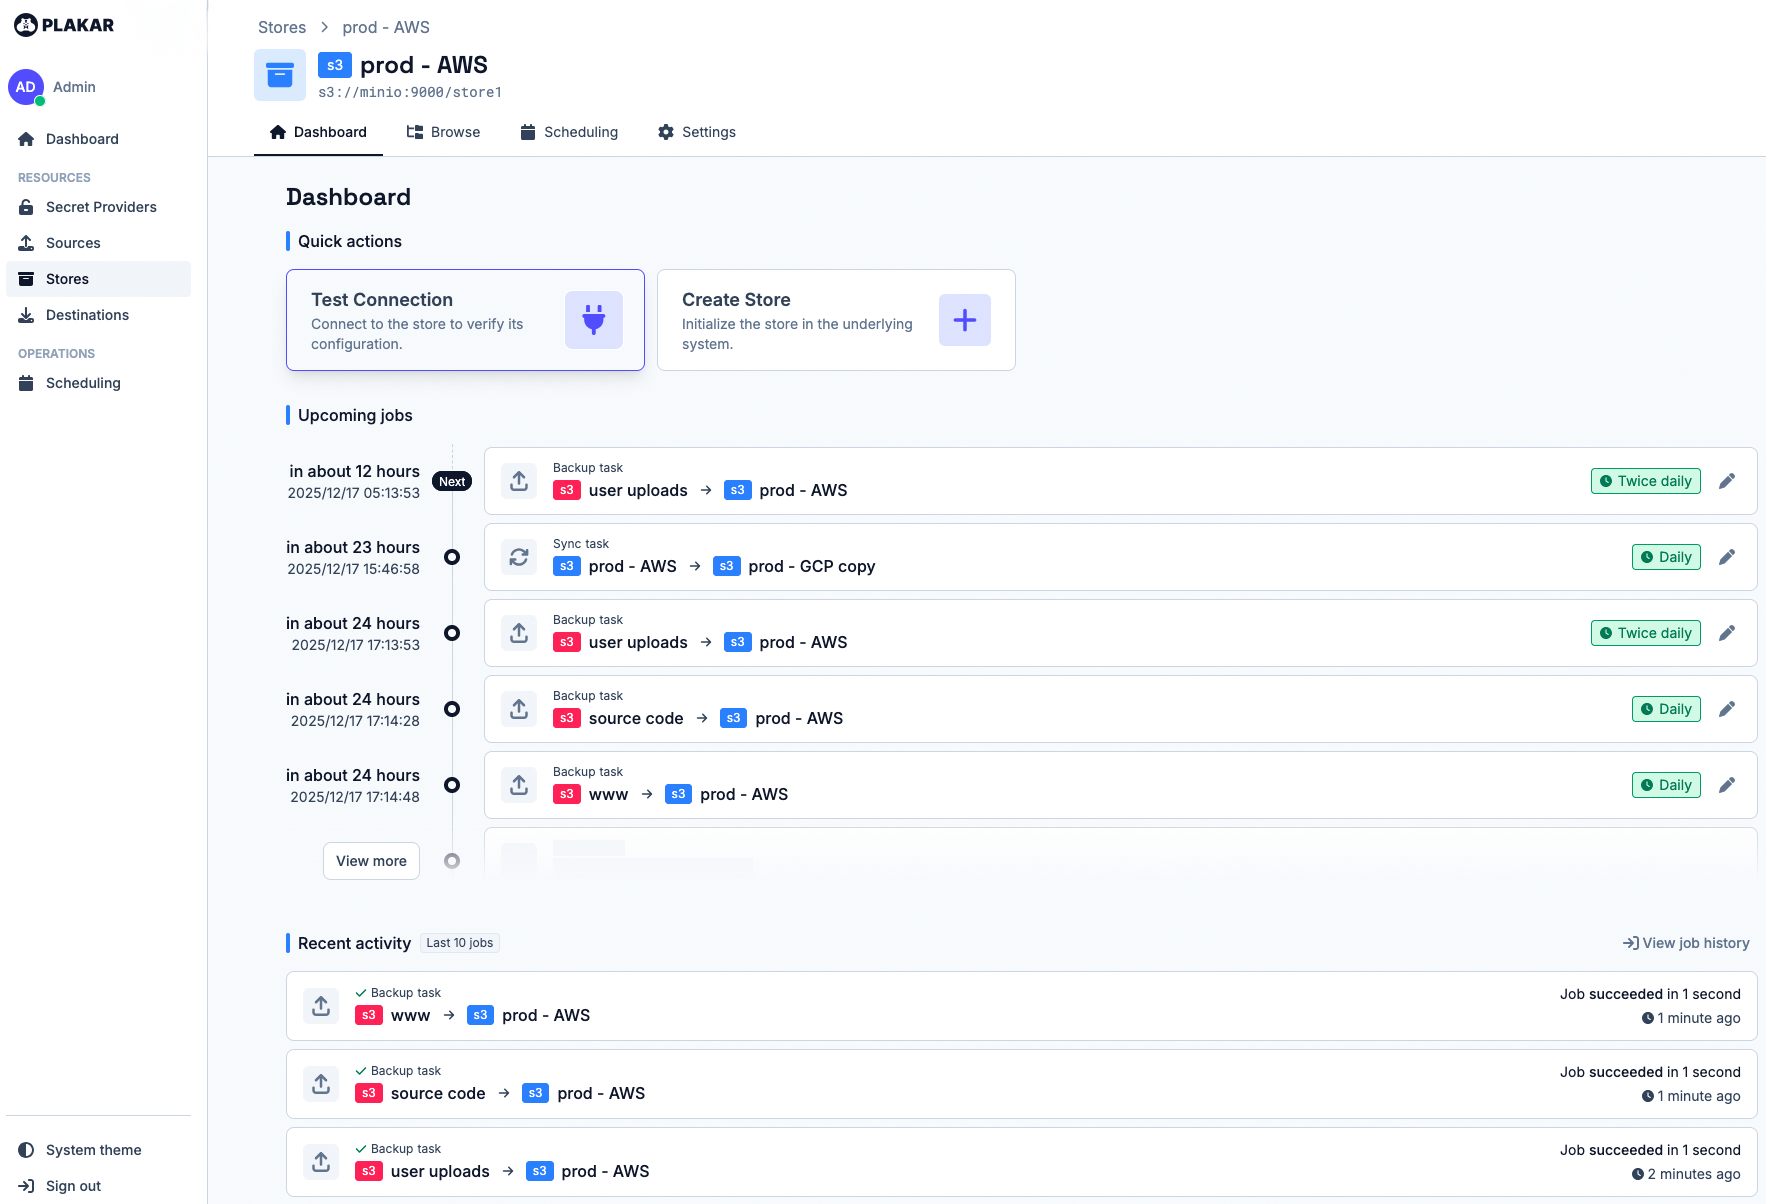This screenshot has height=1204, width=1766.
Task: Click the Stores breadcrumb link
Action: [x=281, y=27]
